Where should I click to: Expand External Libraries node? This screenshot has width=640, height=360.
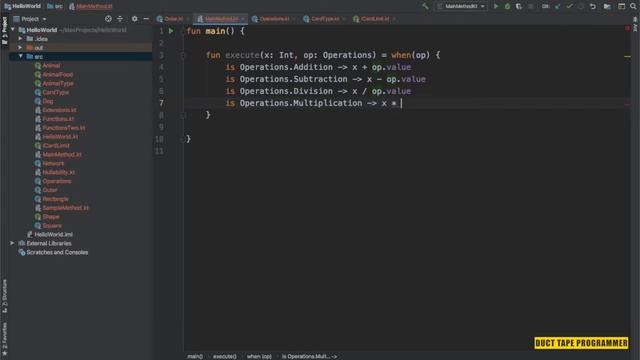(x=12, y=243)
